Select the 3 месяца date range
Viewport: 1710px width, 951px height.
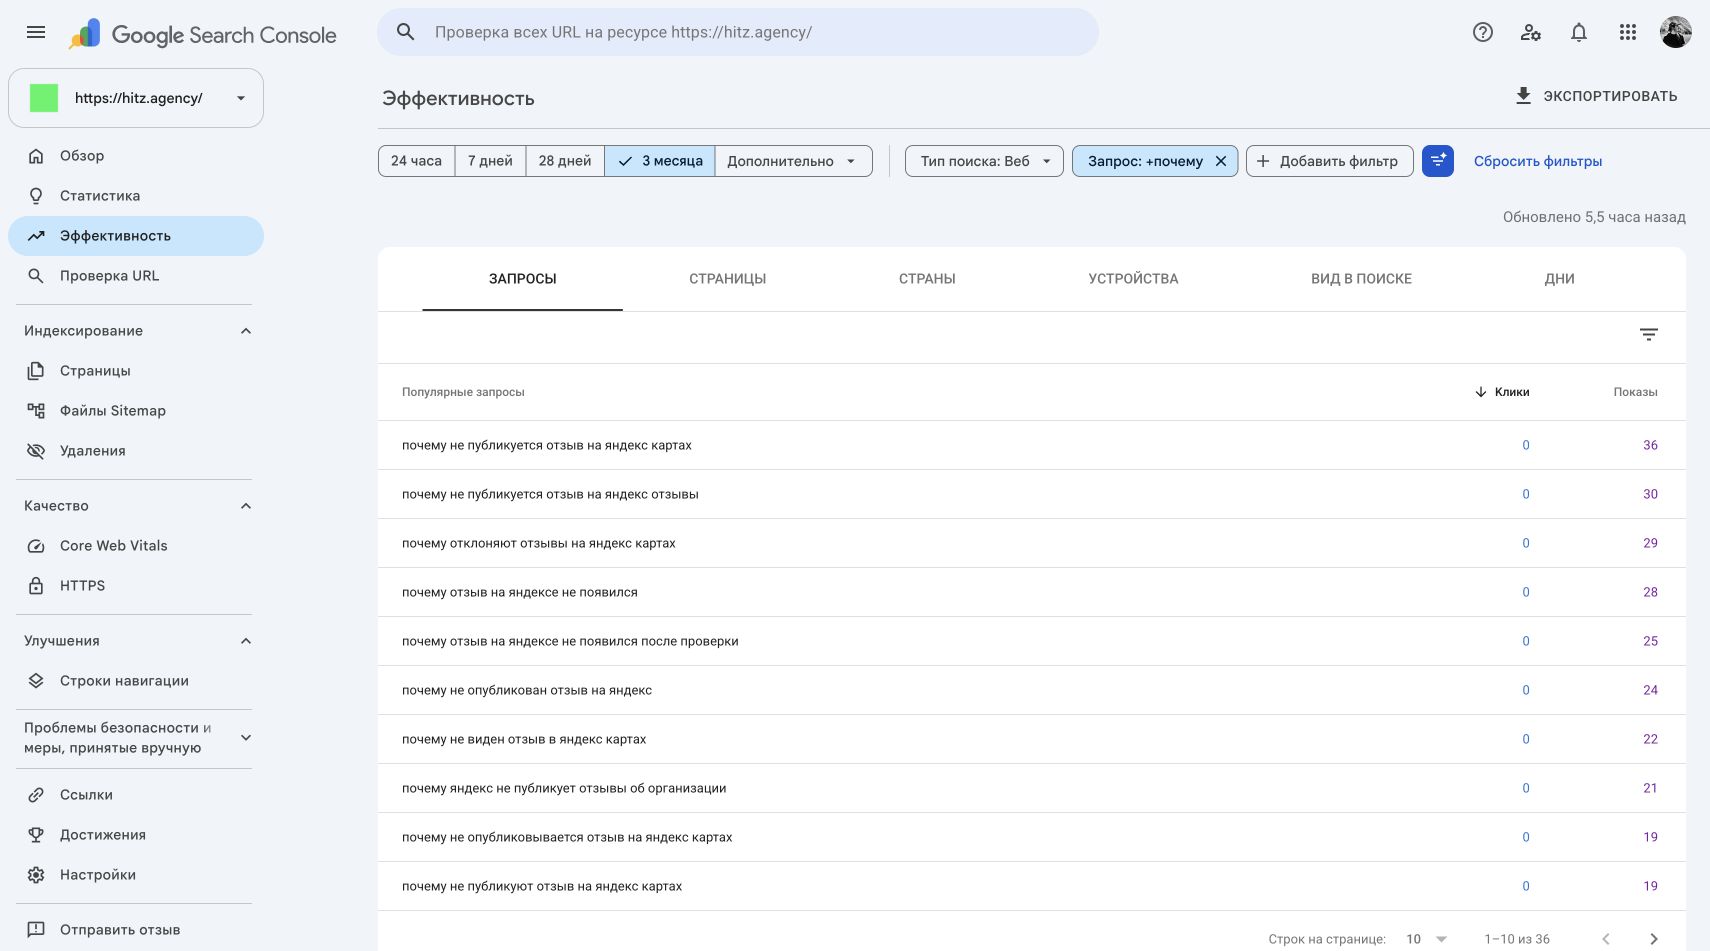660,161
